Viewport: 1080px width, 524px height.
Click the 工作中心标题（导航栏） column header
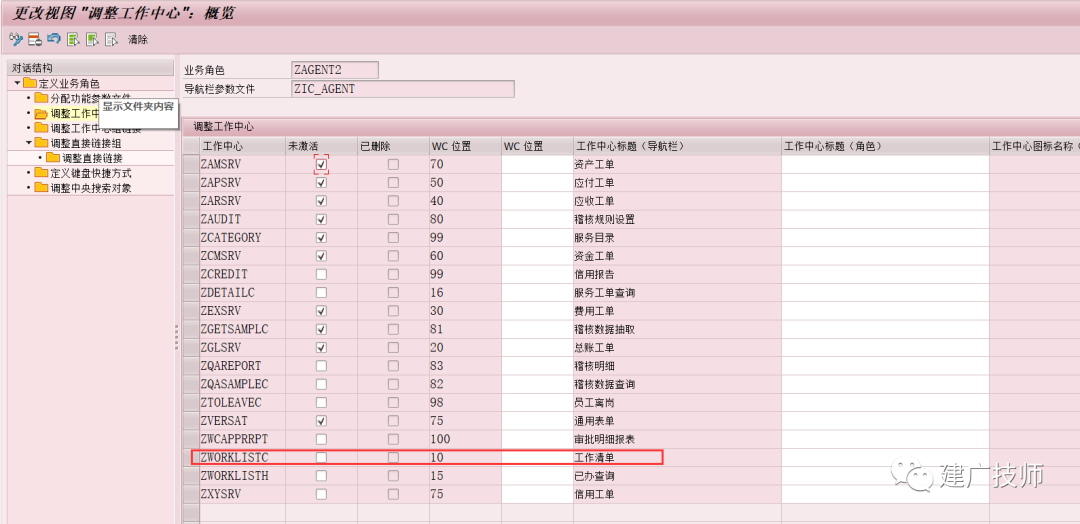click(x=677, y=147)
